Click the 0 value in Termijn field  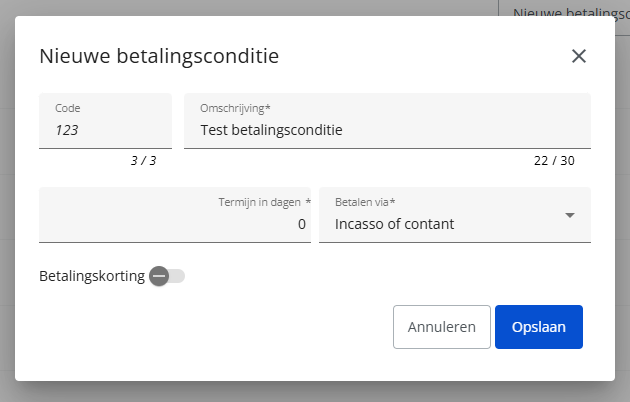click(302, 224)
